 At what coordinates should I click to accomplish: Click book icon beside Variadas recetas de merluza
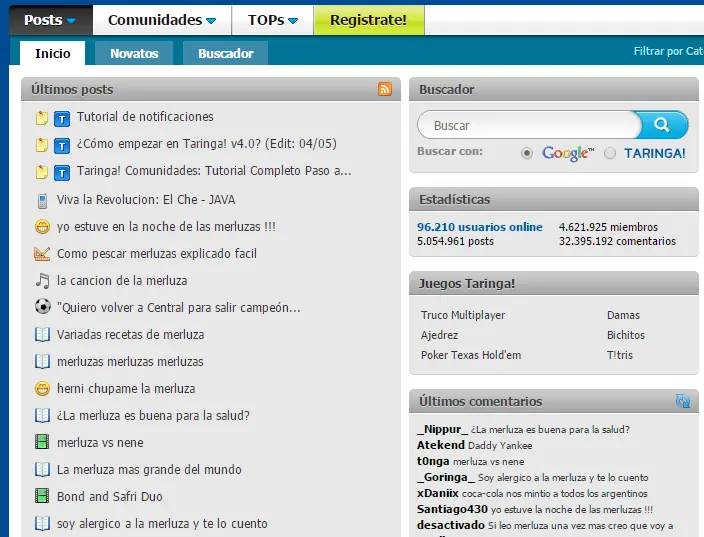tap(42, 335)
